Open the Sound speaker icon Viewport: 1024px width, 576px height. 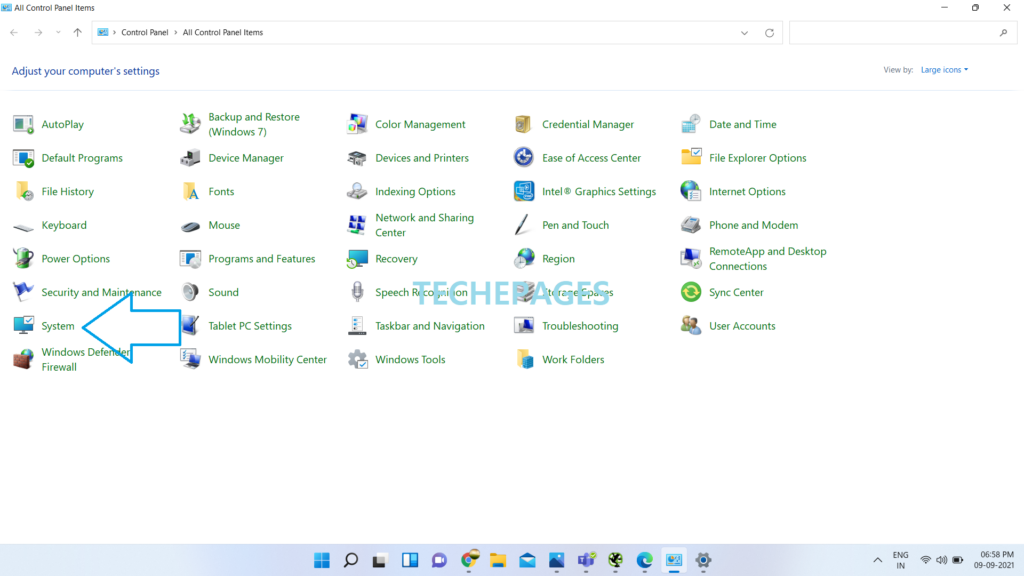(x=190, y=292)
